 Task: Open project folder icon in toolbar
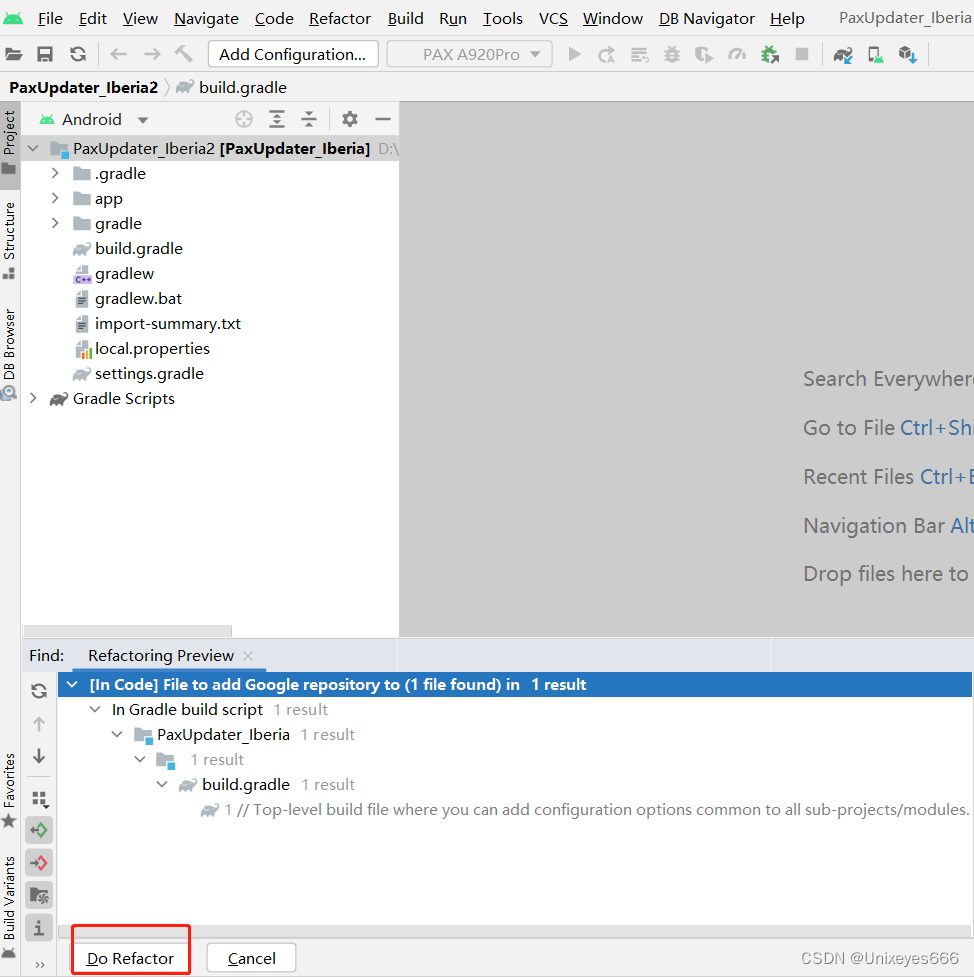click(x=14, y=55)
